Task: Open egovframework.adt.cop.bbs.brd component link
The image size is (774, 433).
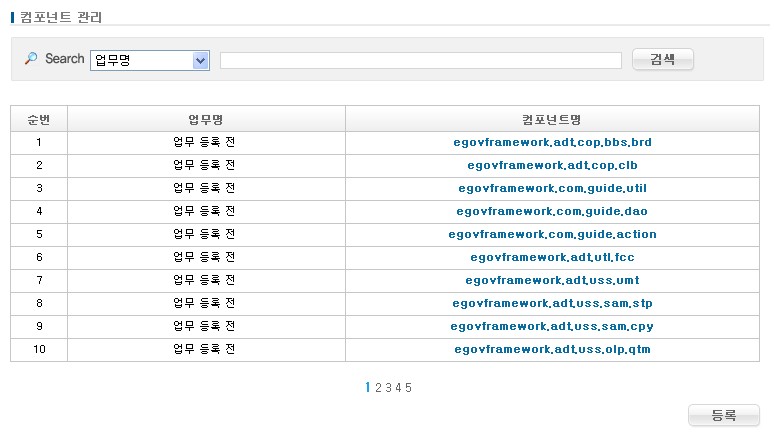Action: tap(552, 143)
